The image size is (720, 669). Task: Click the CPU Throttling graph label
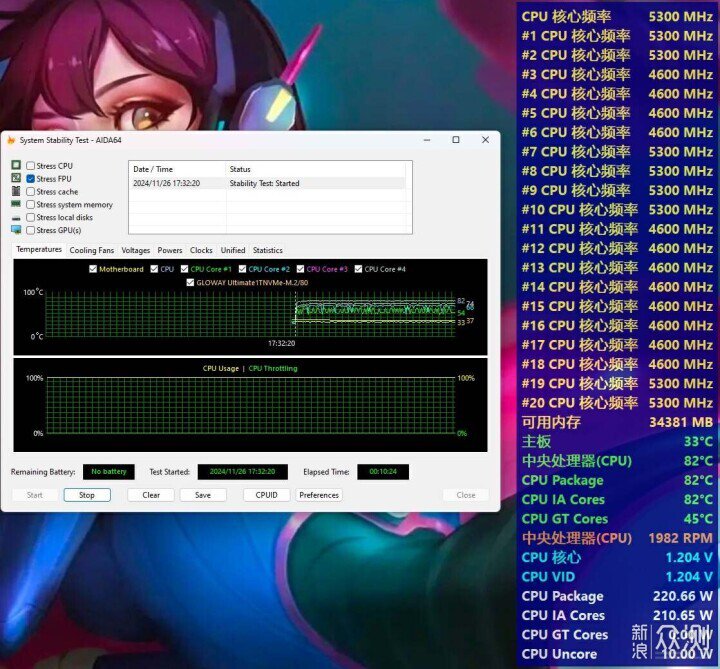pyautogui.click(x=273, y=368)
